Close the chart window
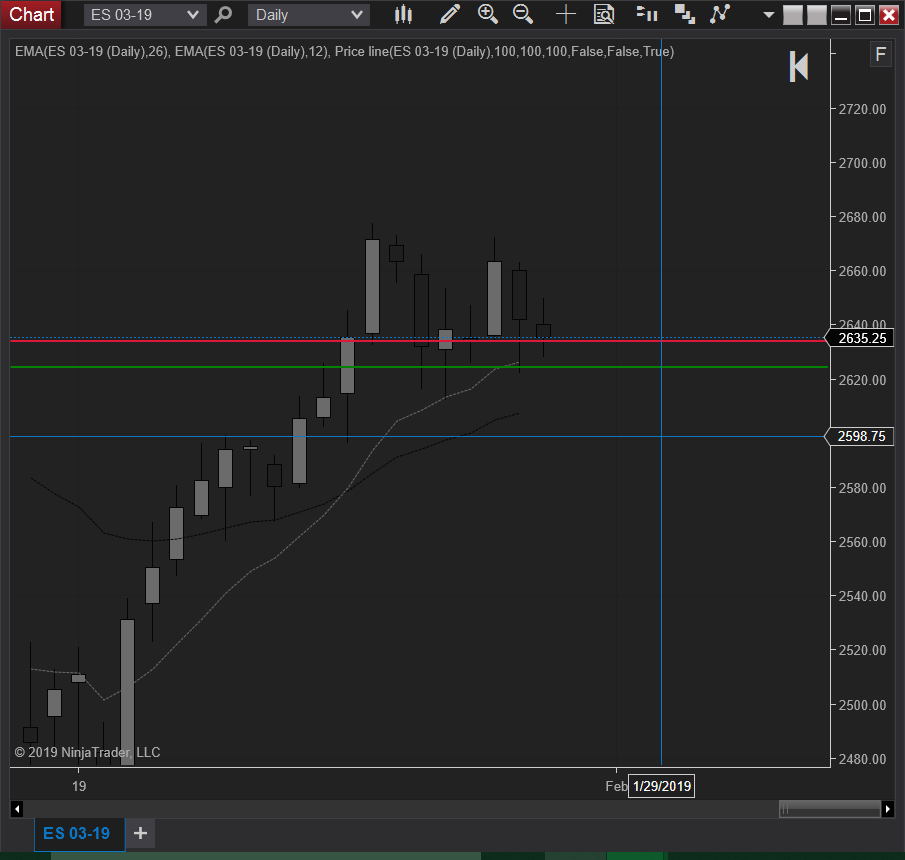Viewport: 905px width, 860px height. coord(889,15)
